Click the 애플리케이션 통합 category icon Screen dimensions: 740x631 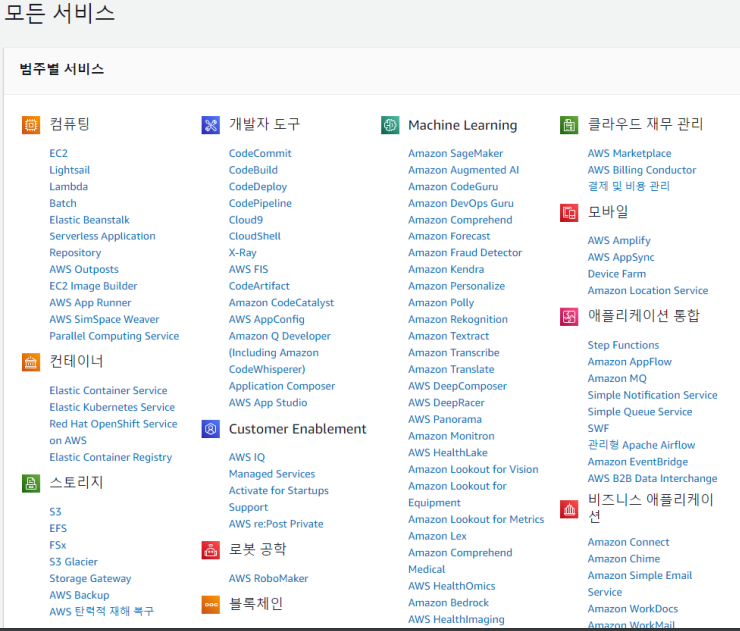point(569,317)
